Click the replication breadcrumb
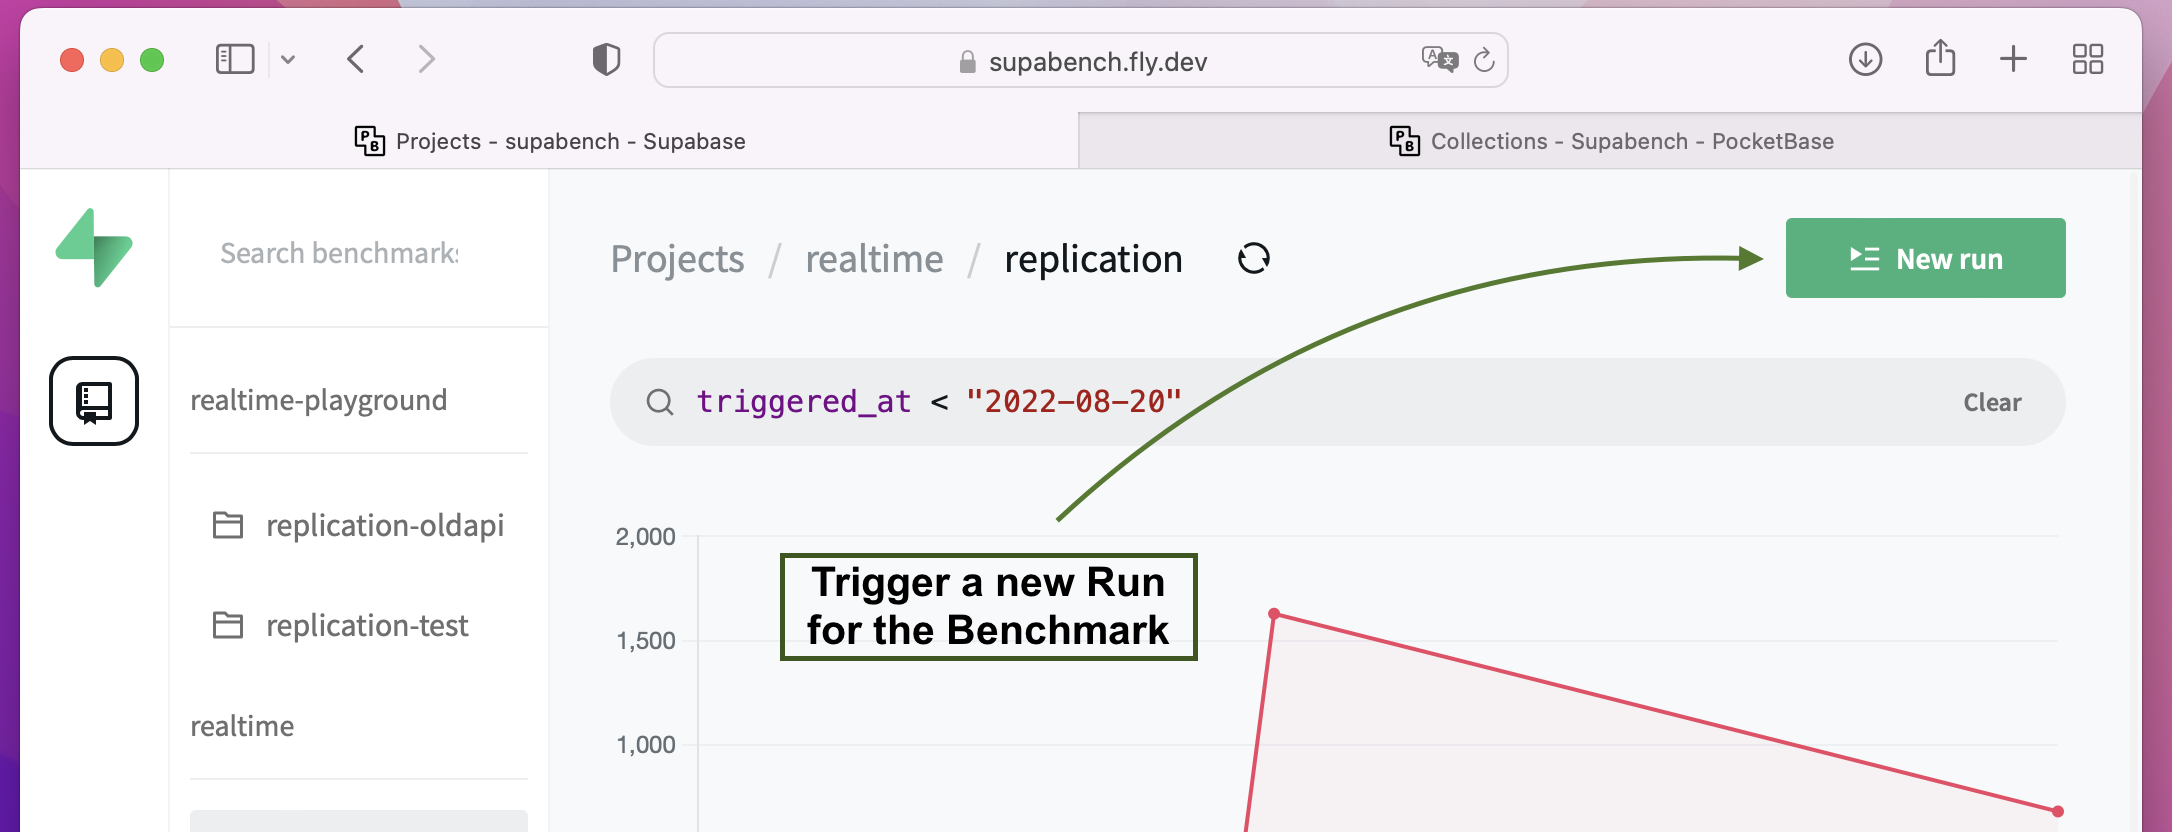The height and width of the screenshot is (832, 2172). pos(1093,259)
